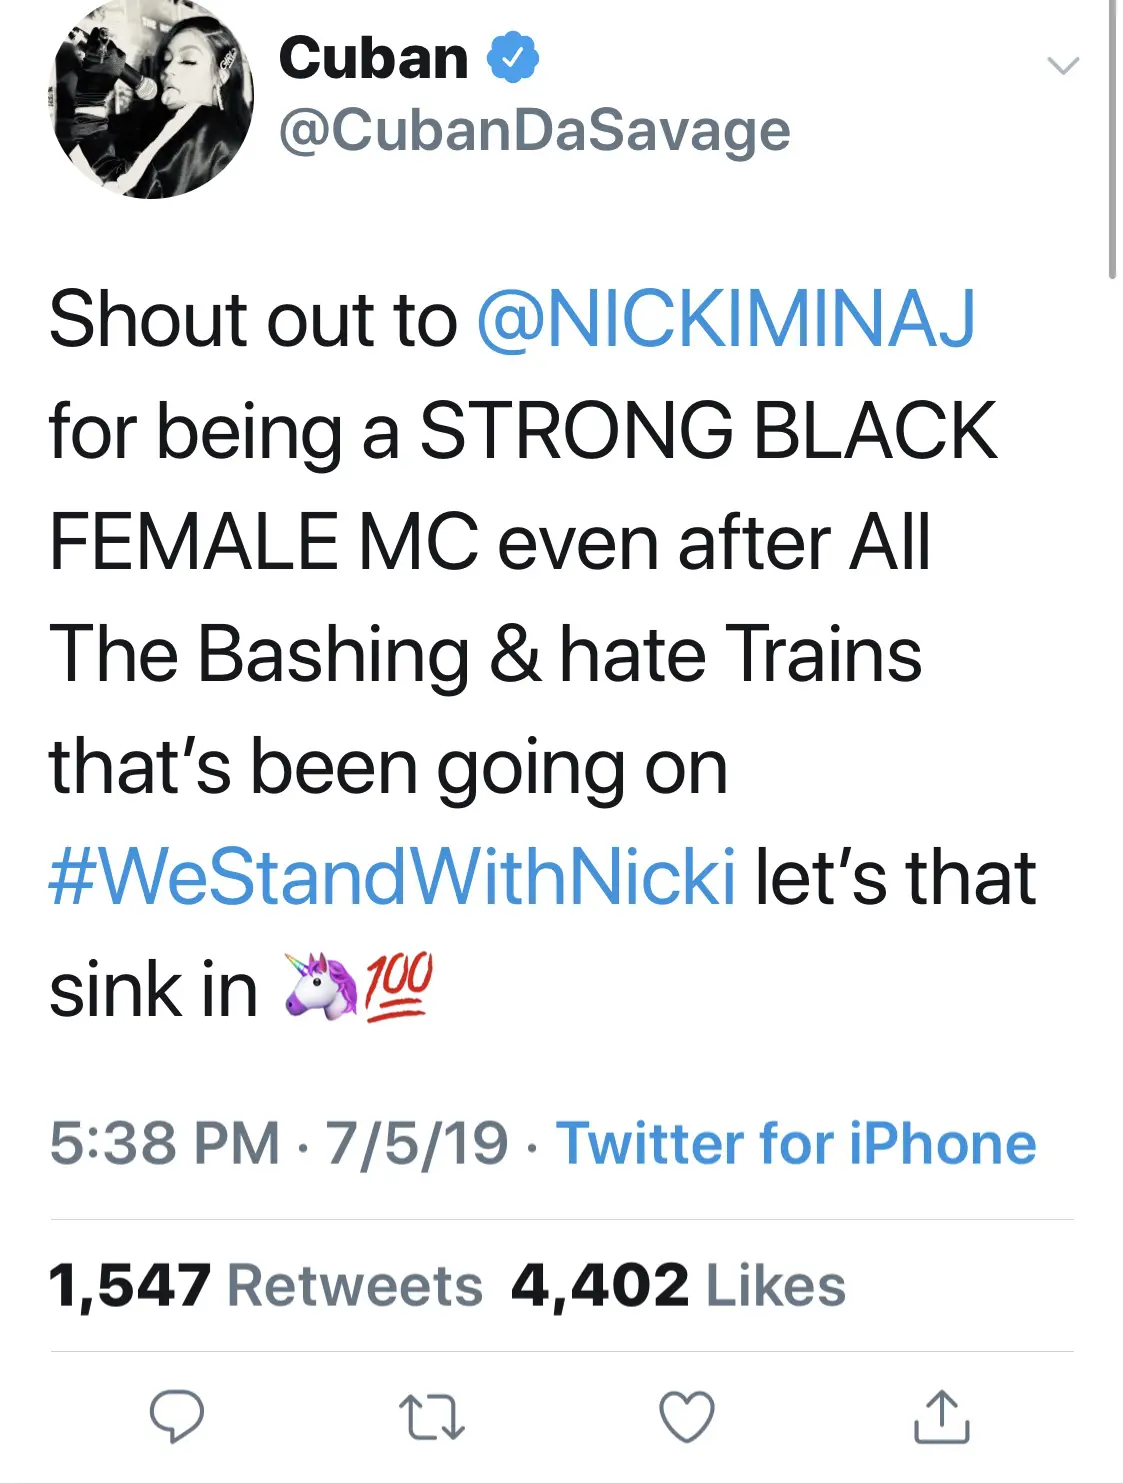Click the @CubanDaSavage handle
Screen dimensions: 1123x1484
pyautogui.click(x=534, y=131)
